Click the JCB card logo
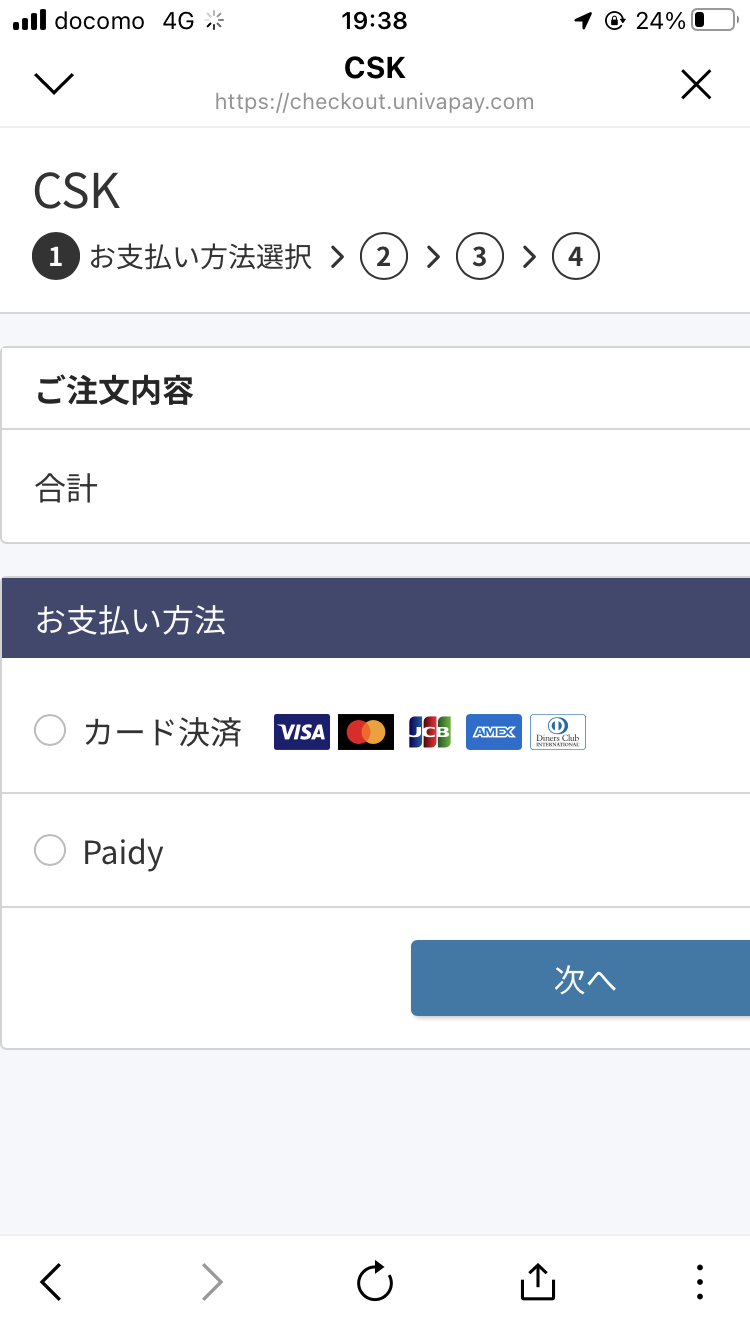Viewport: 750px width, 1334px height. 430,732
